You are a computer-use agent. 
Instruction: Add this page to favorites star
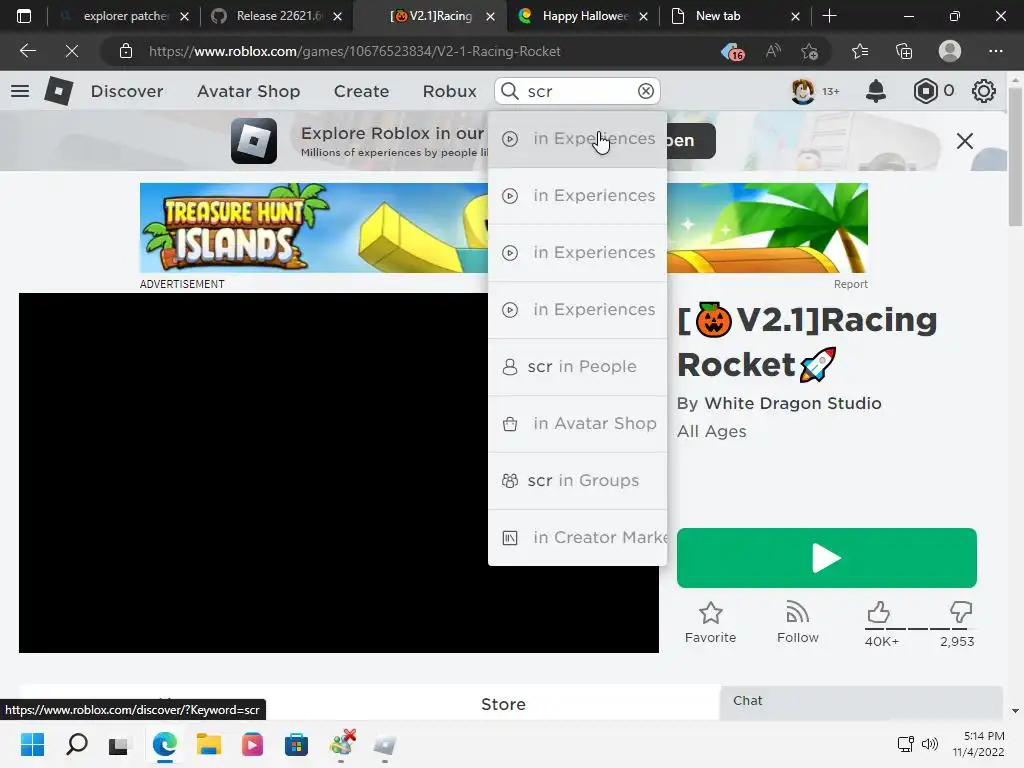[809, 51]
